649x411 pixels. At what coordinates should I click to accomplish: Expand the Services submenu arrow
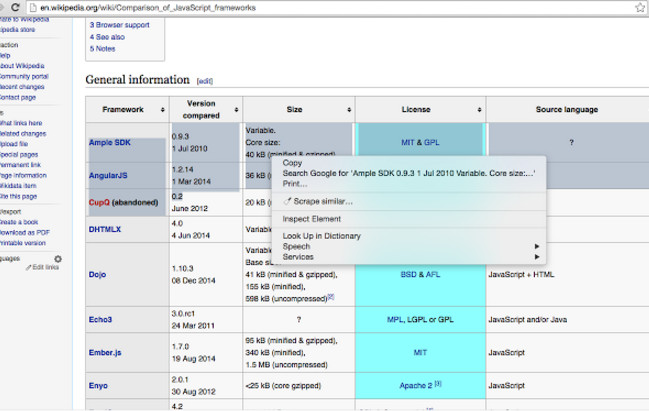click(537, 257)
